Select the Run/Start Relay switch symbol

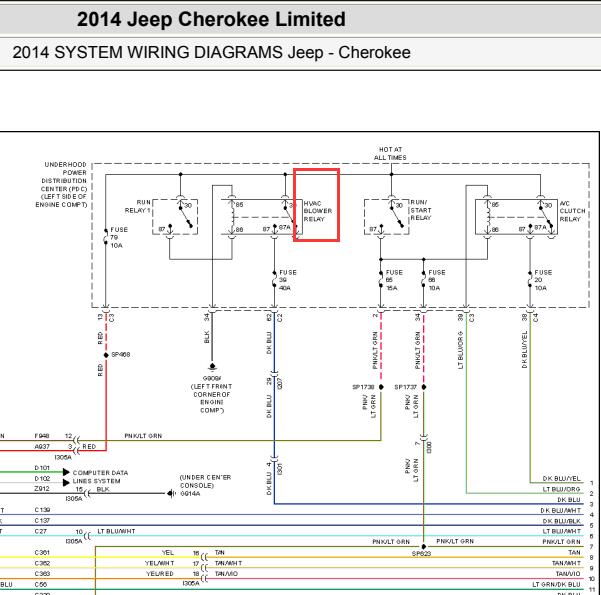point(387,217)
